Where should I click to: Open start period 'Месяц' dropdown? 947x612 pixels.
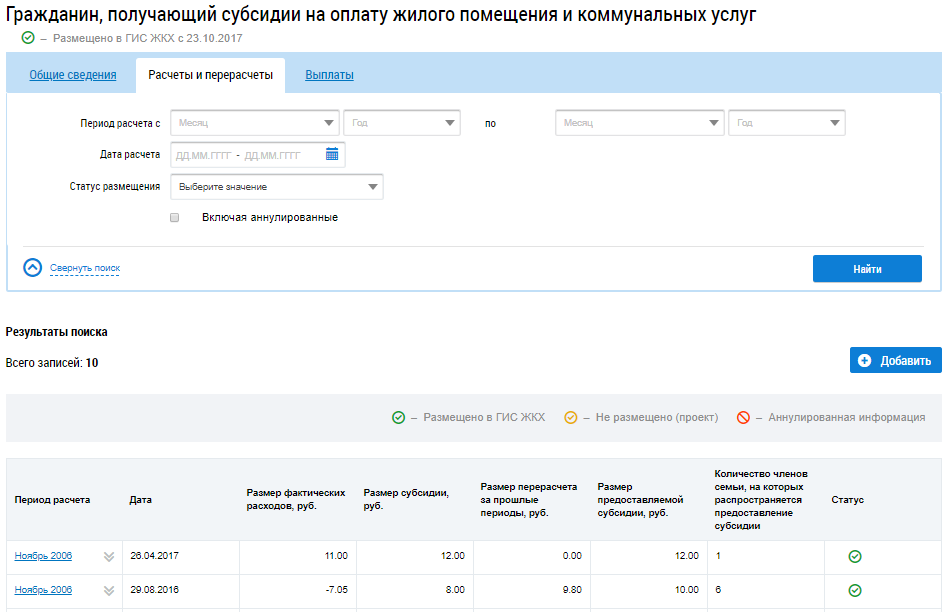click(x=255, y=123)
